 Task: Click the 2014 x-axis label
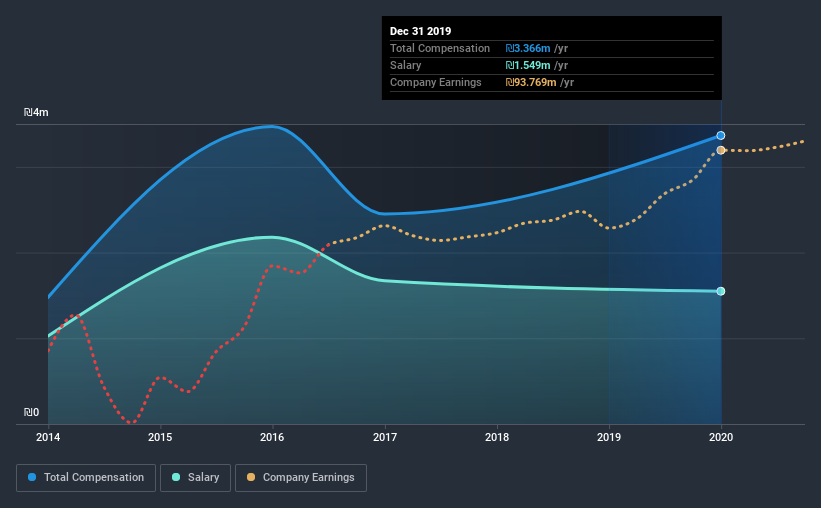tap(48, 437)
